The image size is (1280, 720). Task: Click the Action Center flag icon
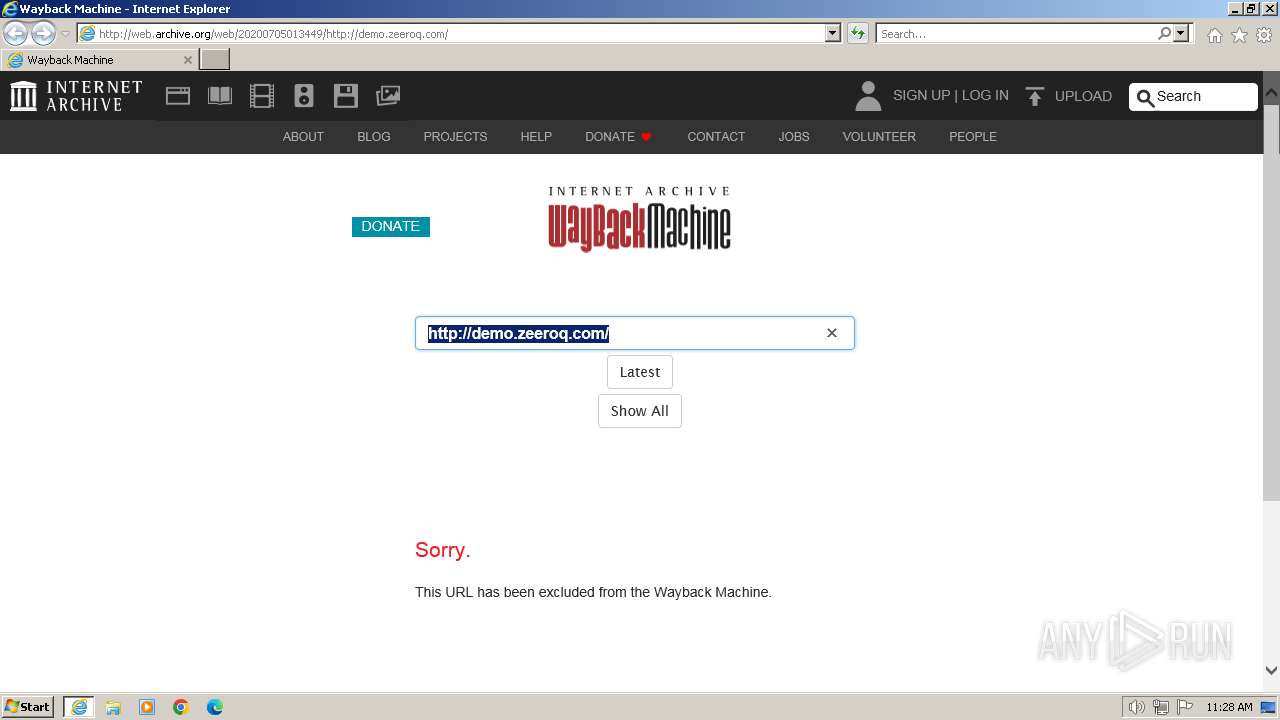coord(1185,707)
